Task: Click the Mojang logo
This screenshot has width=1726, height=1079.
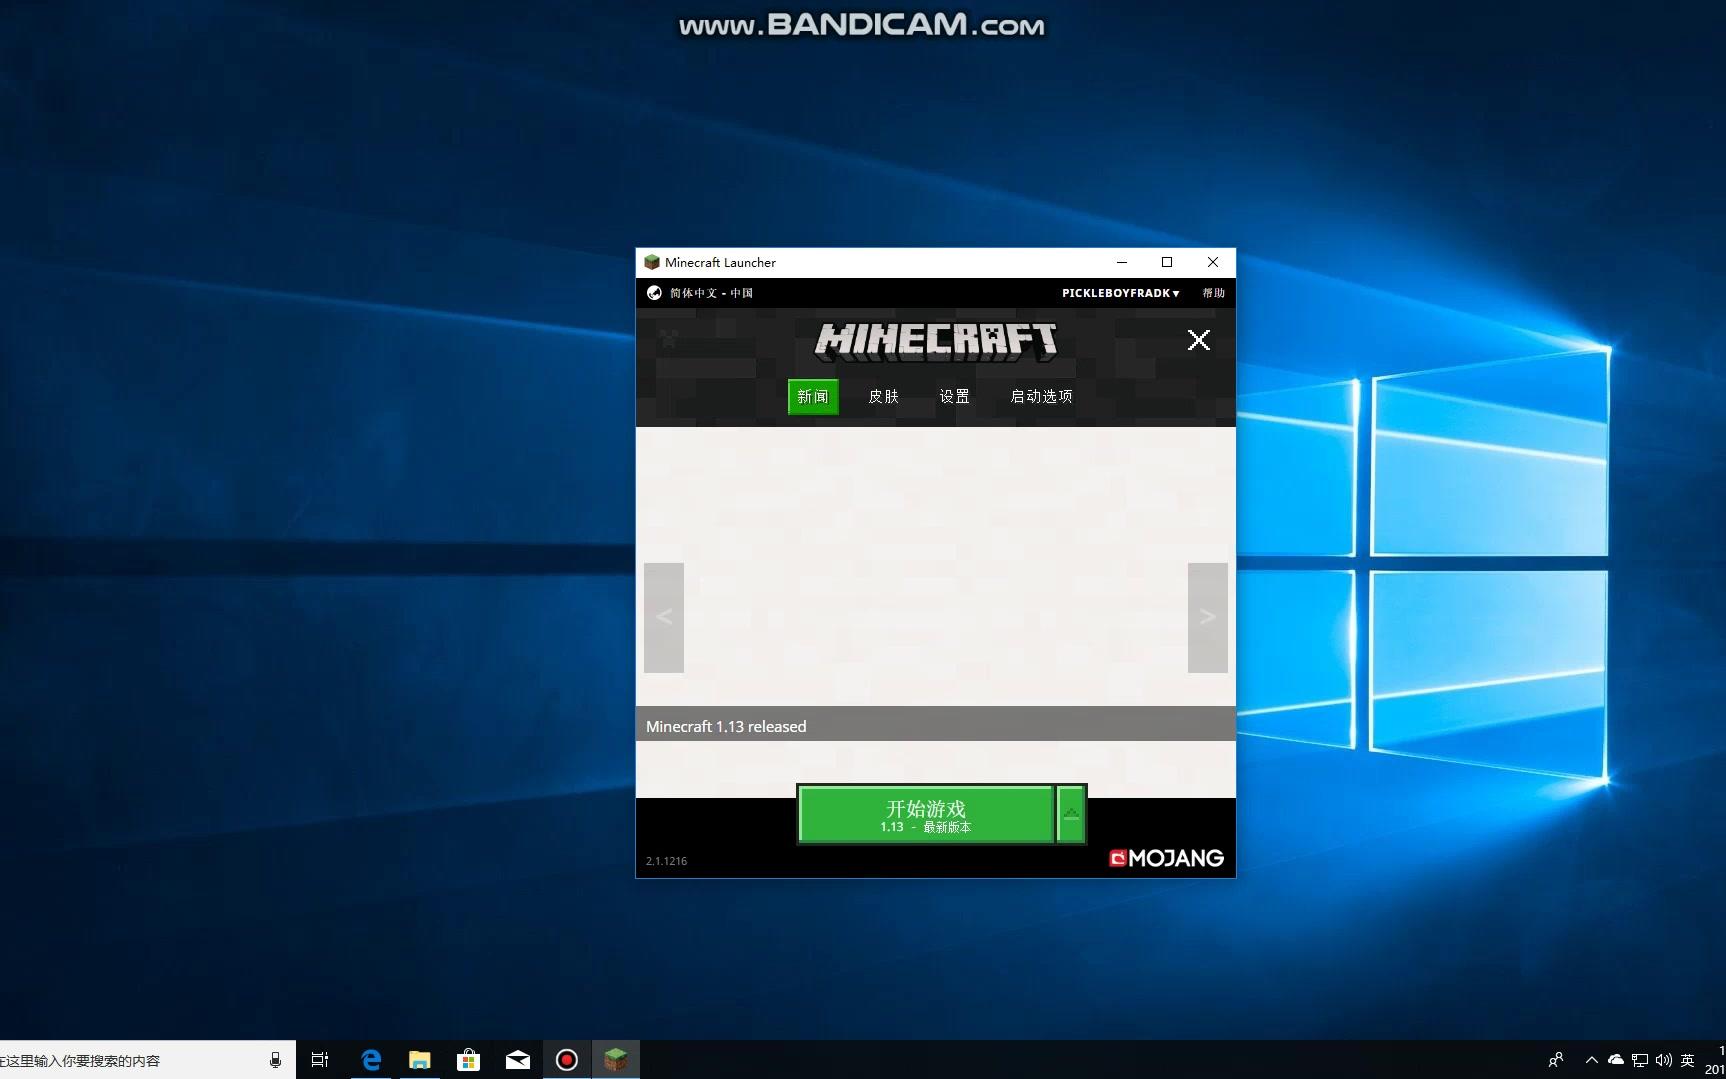Action: pyautogui.click(x=1166, y=858)
